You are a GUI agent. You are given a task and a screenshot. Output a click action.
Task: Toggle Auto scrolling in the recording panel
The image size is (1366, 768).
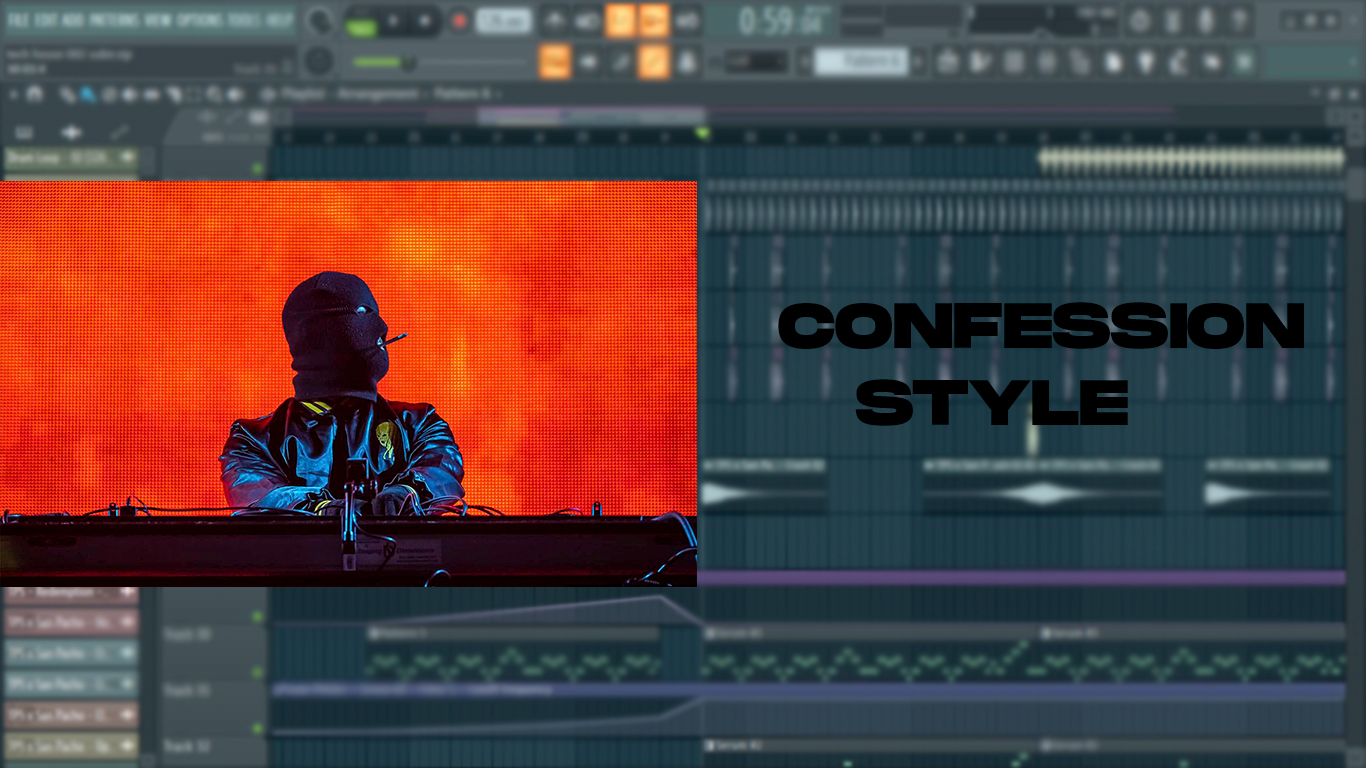click(x=588, y=62)
